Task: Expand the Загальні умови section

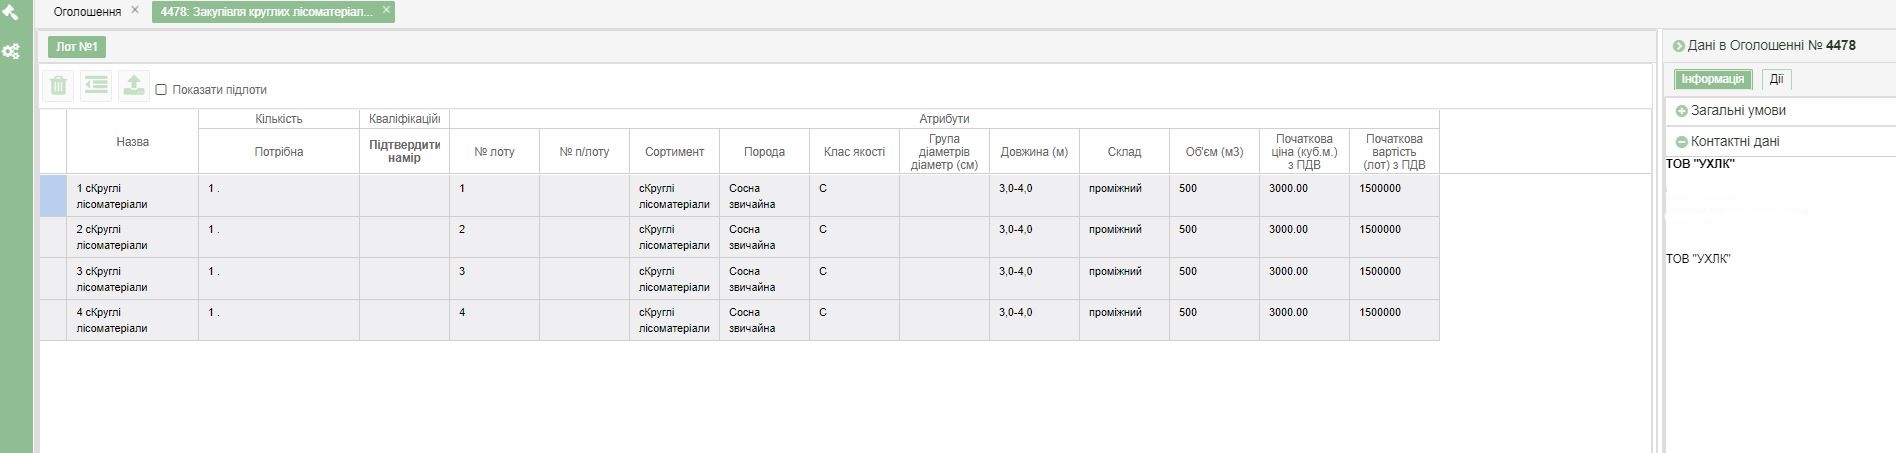Action: (1681, 111)
